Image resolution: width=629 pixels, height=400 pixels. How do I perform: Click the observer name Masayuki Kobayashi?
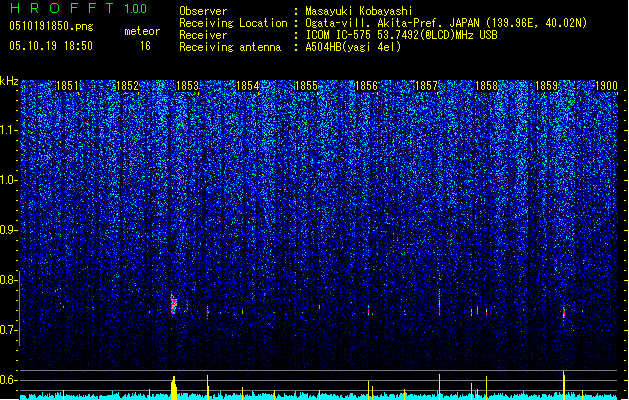point(359,11)
